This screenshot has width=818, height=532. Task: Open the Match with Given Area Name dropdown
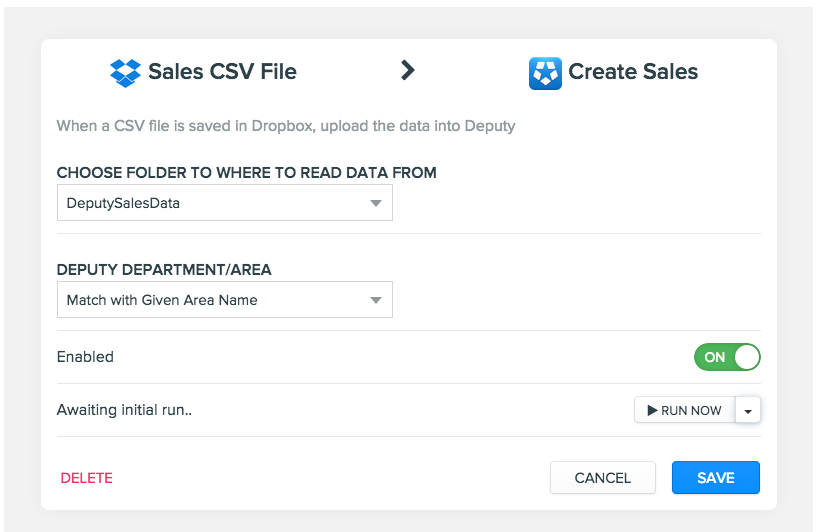click(225, 300)
